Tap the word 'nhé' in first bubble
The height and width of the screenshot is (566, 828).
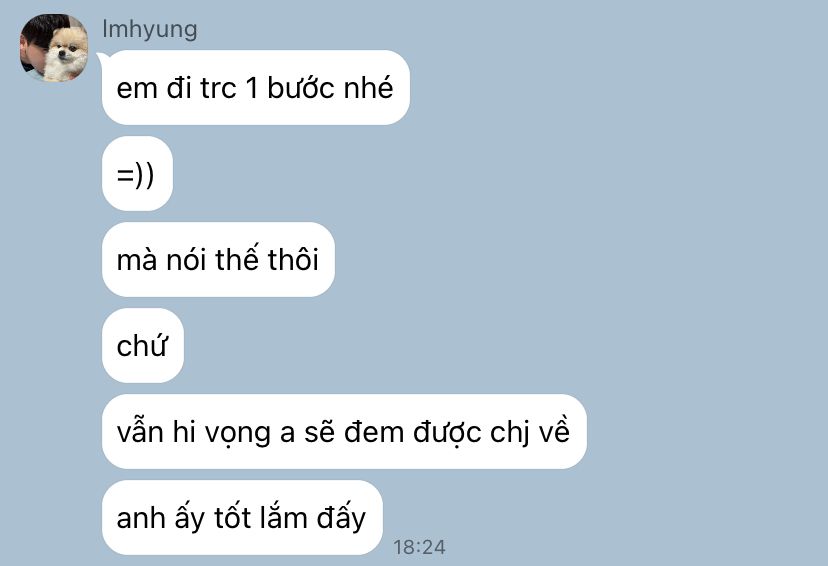pos(369,87)
